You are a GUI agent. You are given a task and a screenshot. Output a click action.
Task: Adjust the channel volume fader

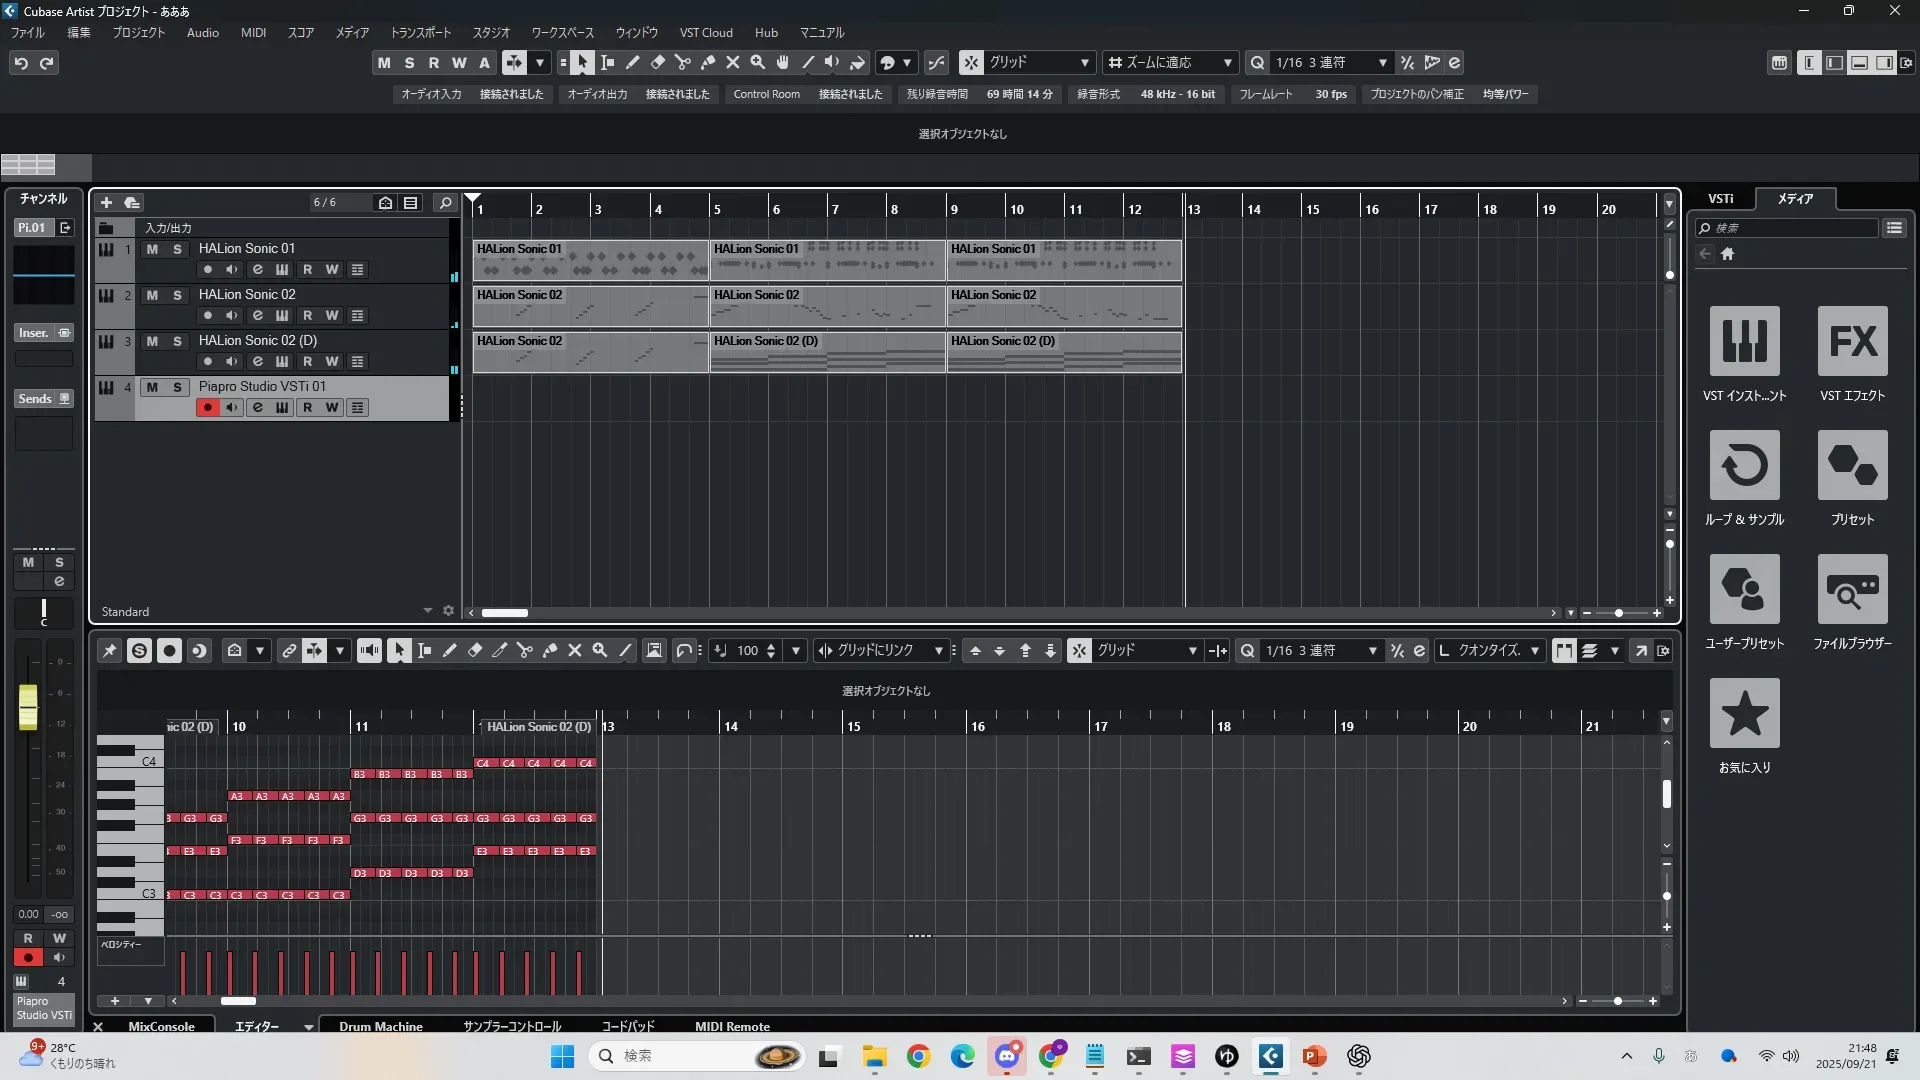(28, 707)
